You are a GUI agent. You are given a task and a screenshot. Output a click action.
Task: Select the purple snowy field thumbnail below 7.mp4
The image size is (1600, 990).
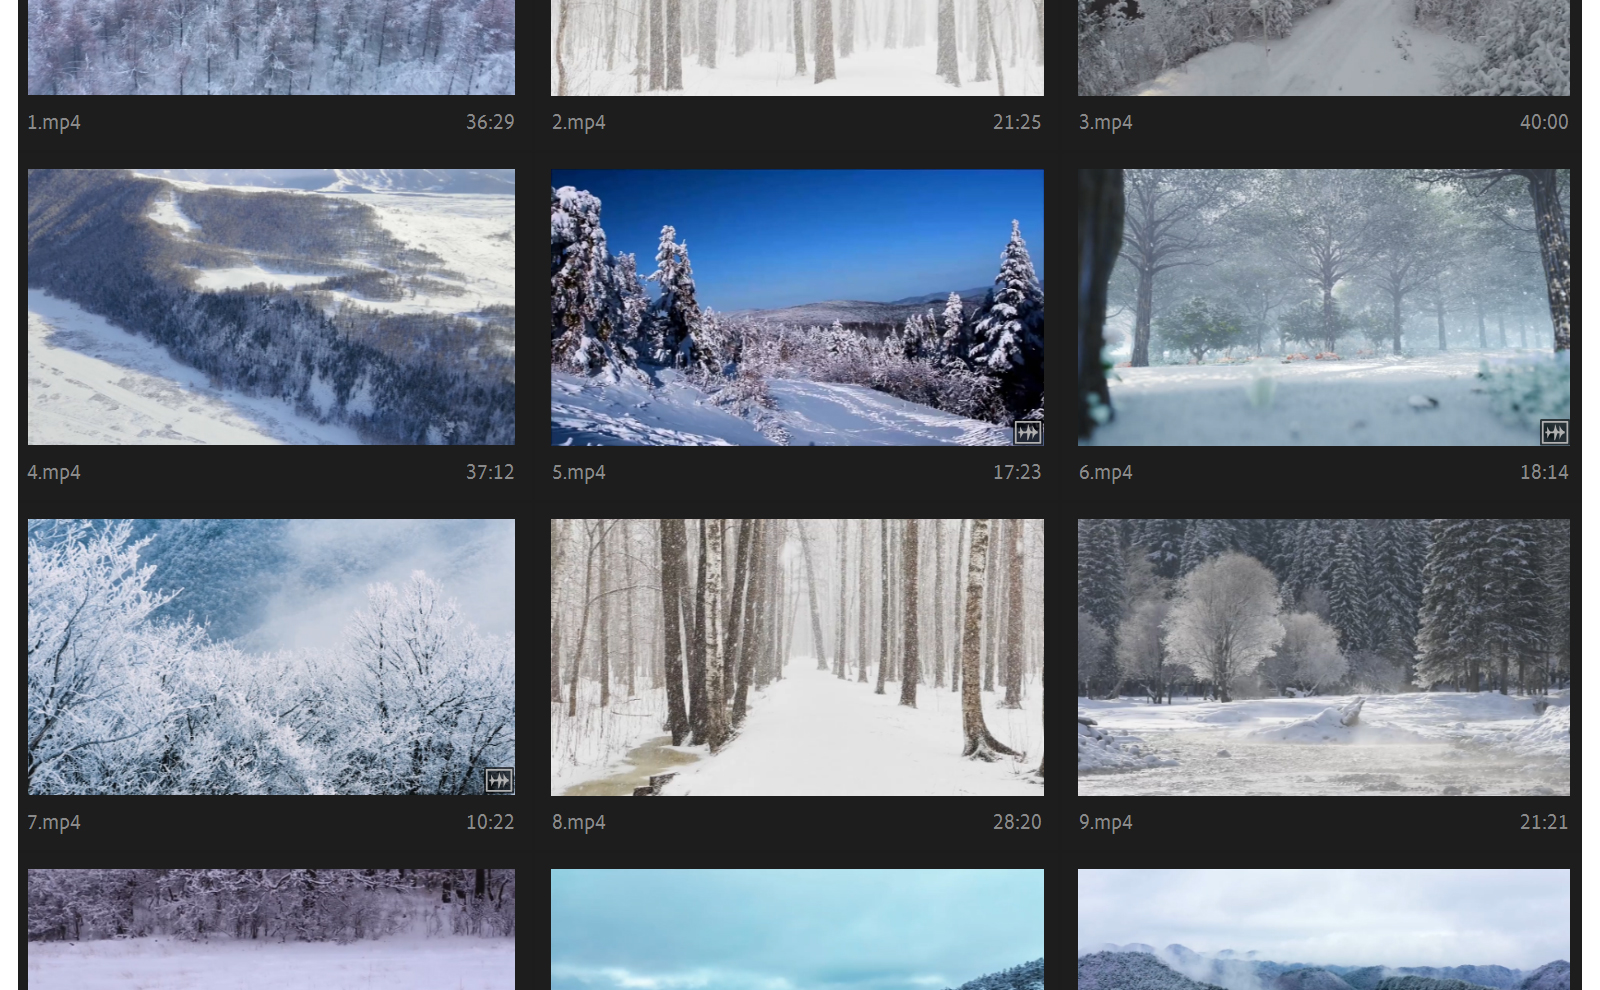pyautogui.click(x=271, y=929)
